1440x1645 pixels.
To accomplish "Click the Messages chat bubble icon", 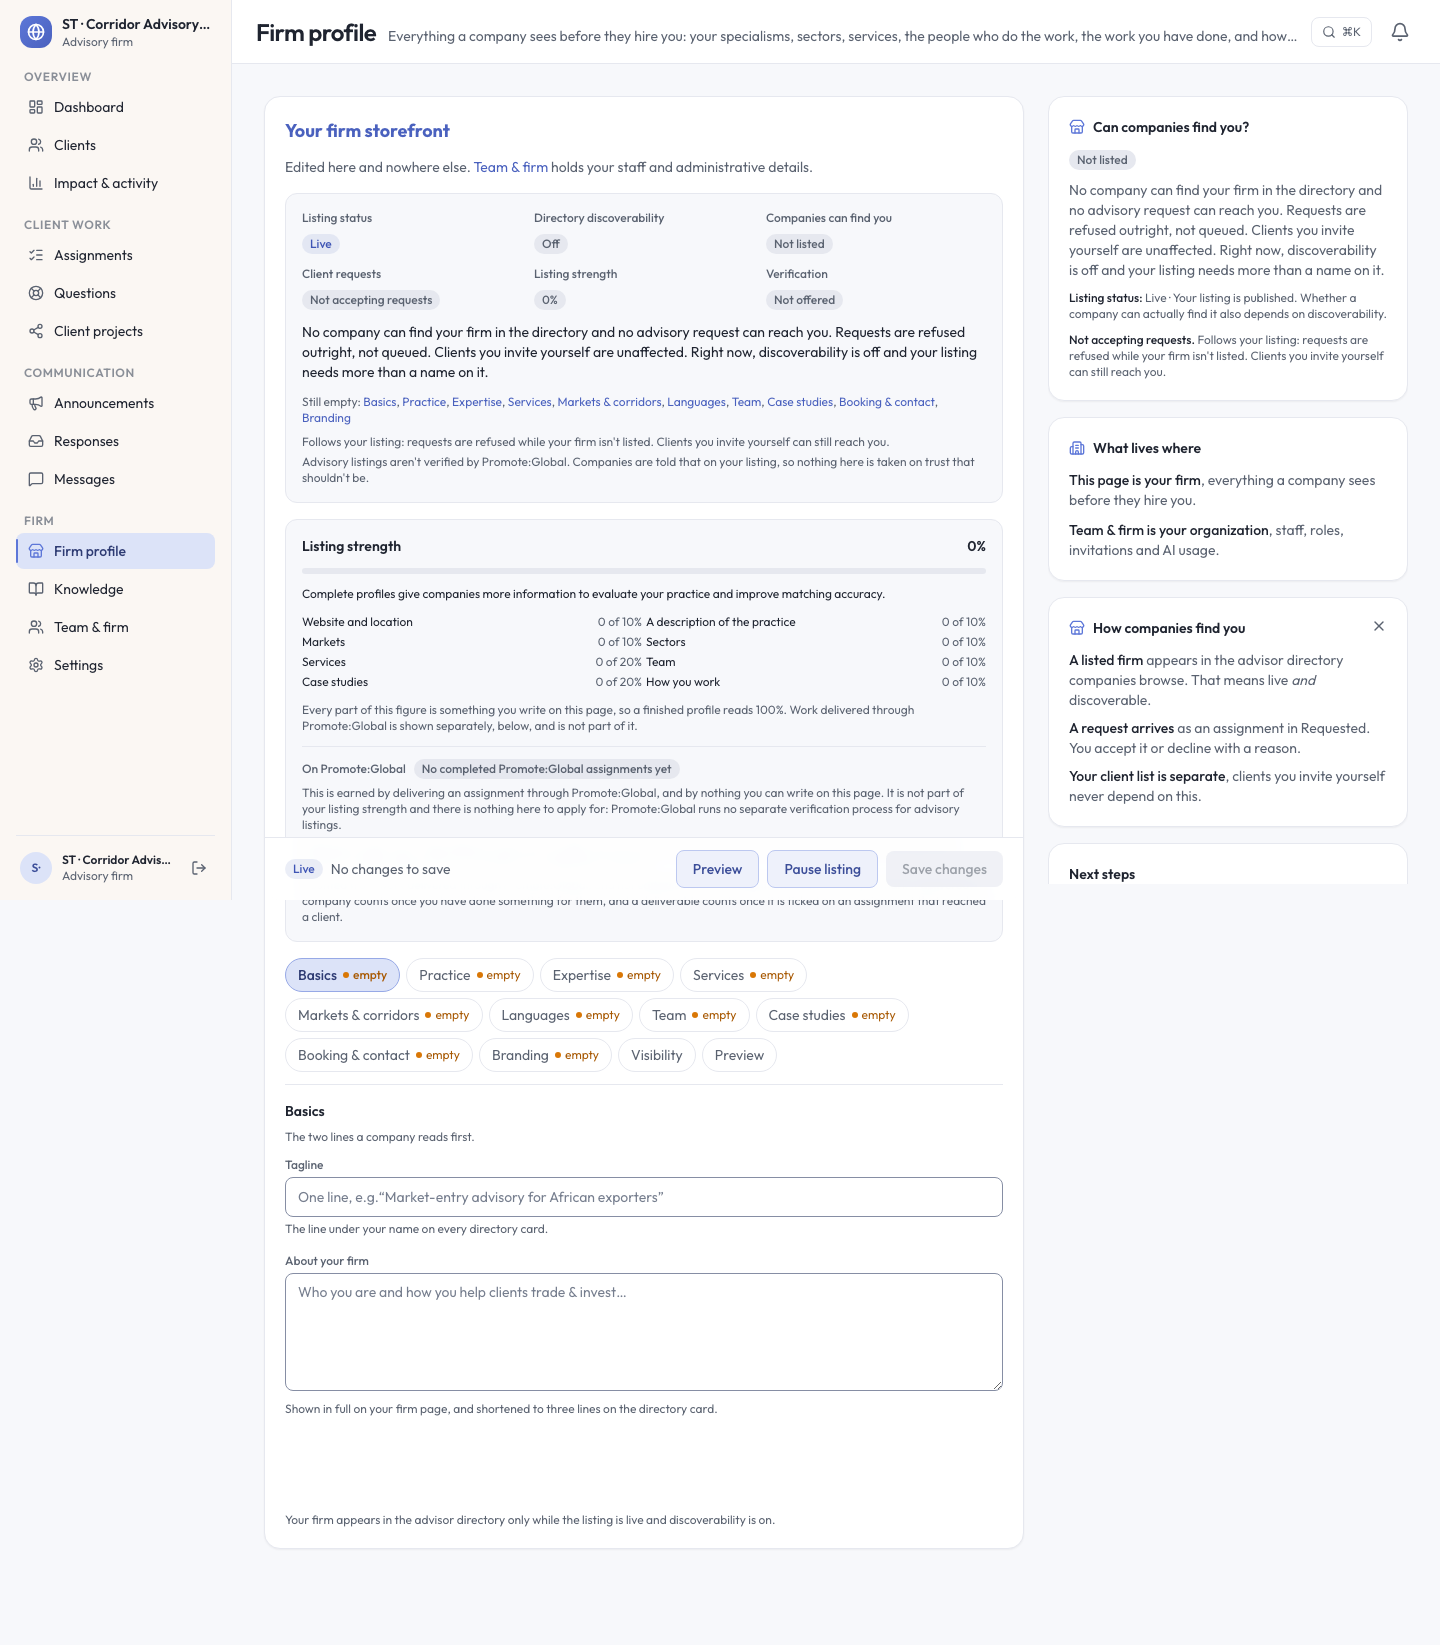I will point(36,479).
